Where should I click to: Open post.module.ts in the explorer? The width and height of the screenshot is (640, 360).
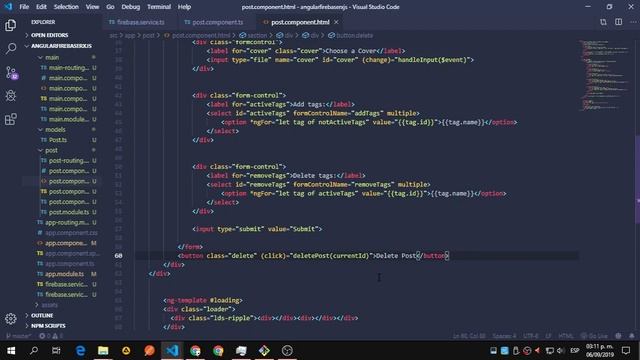point(69,212)
